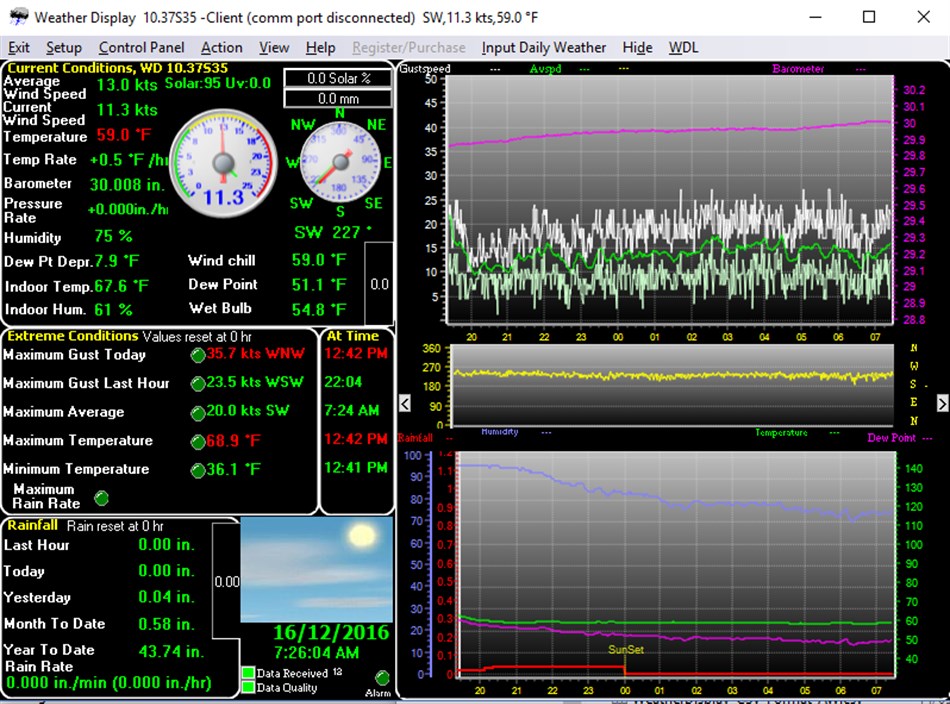This screenshot has width=950, height=704.
Task: Click the Maximum Gust Today green LED
Action: pyautogui.click(x=197, y=355)
